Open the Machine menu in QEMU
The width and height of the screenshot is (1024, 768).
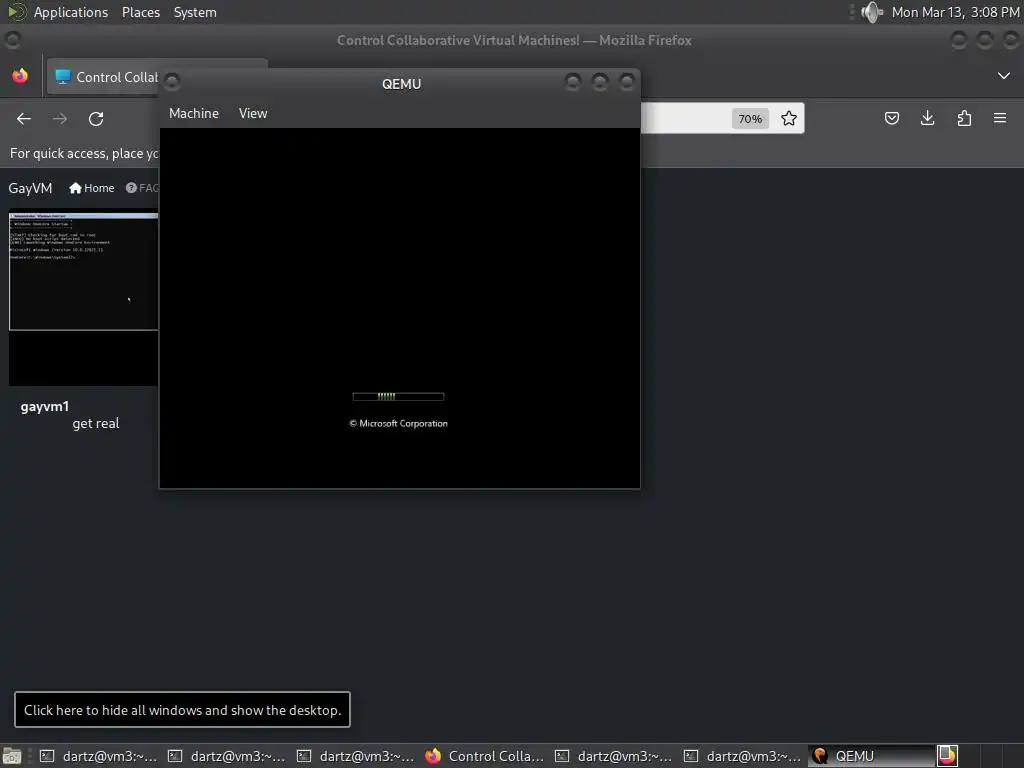point(194,113)
